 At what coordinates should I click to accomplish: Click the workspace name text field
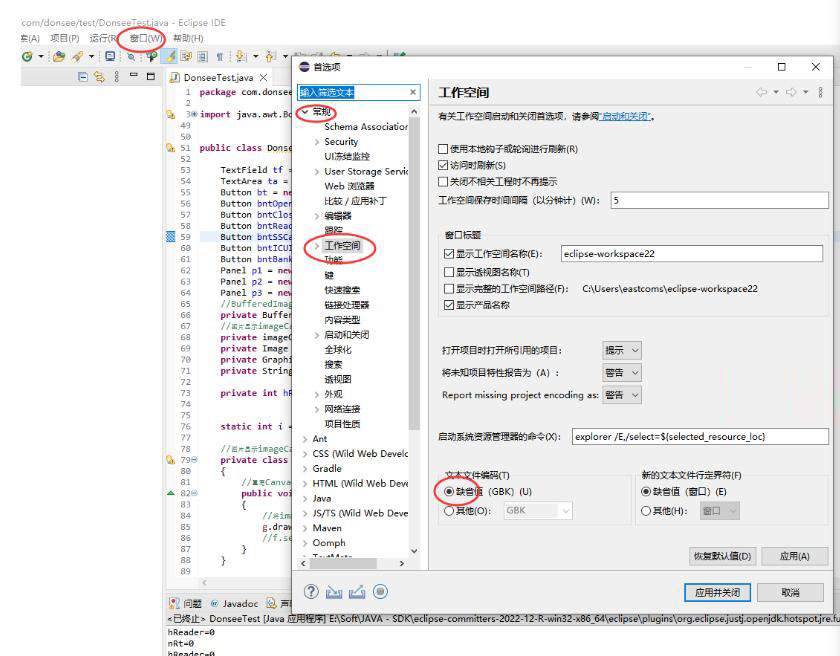tap(690, 254)
